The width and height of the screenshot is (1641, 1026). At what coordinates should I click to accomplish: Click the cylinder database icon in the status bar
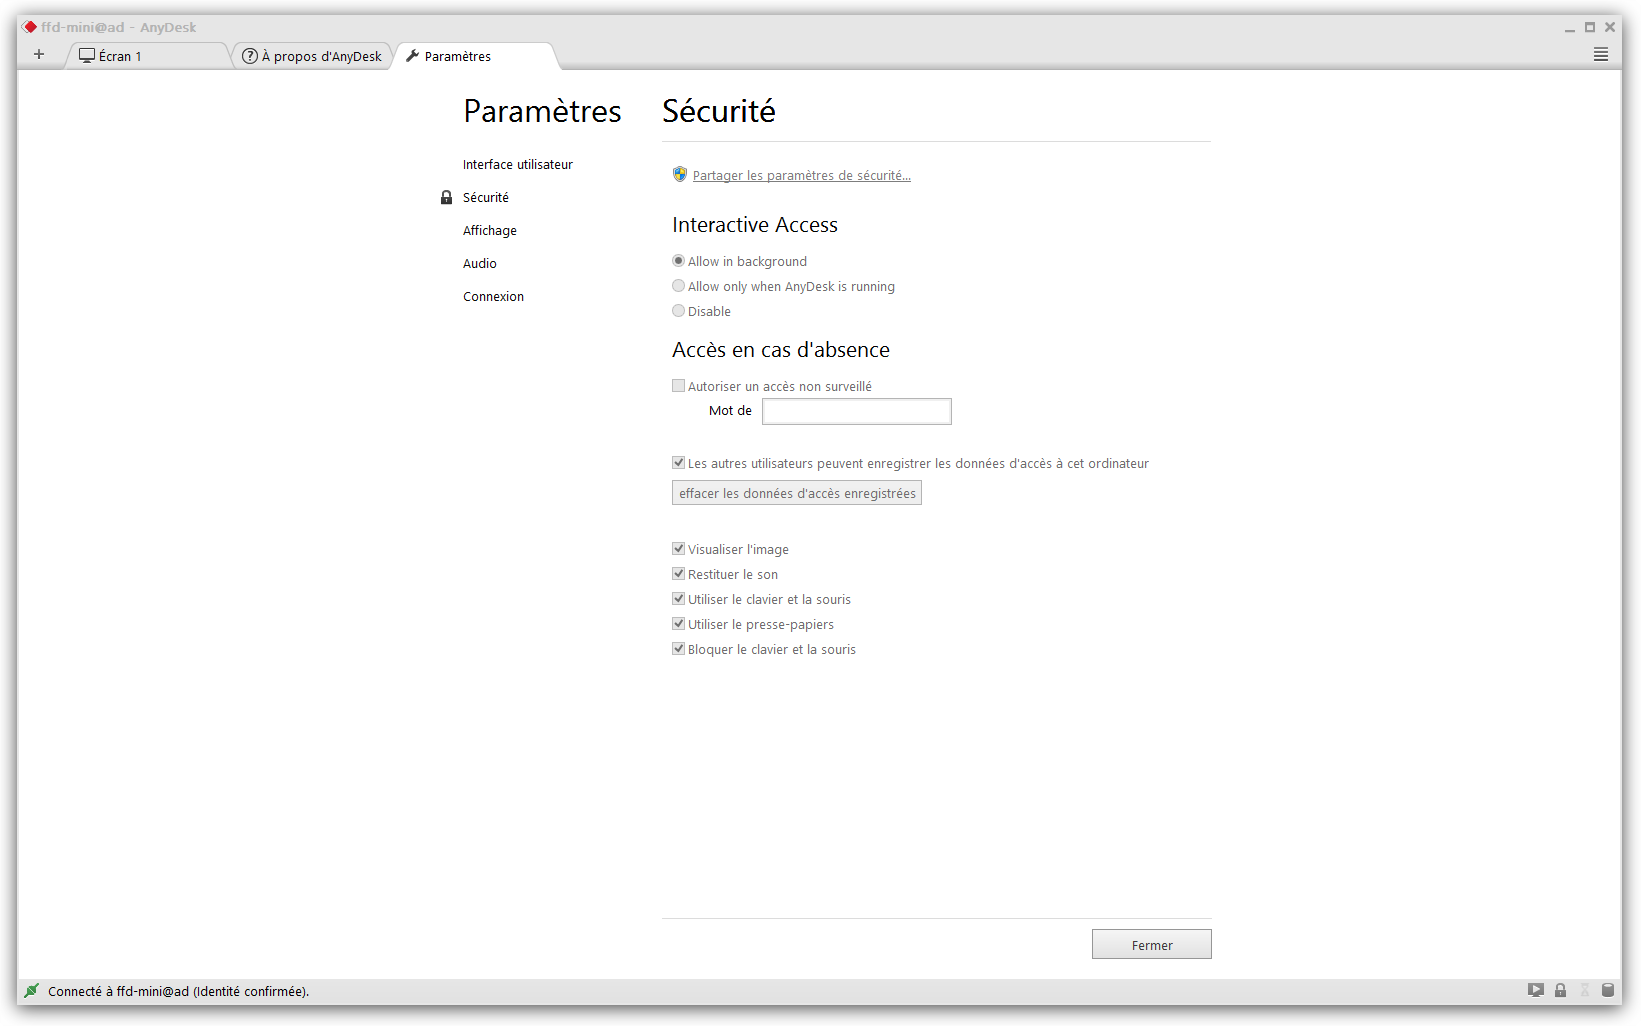click(x=1608, y=990)
